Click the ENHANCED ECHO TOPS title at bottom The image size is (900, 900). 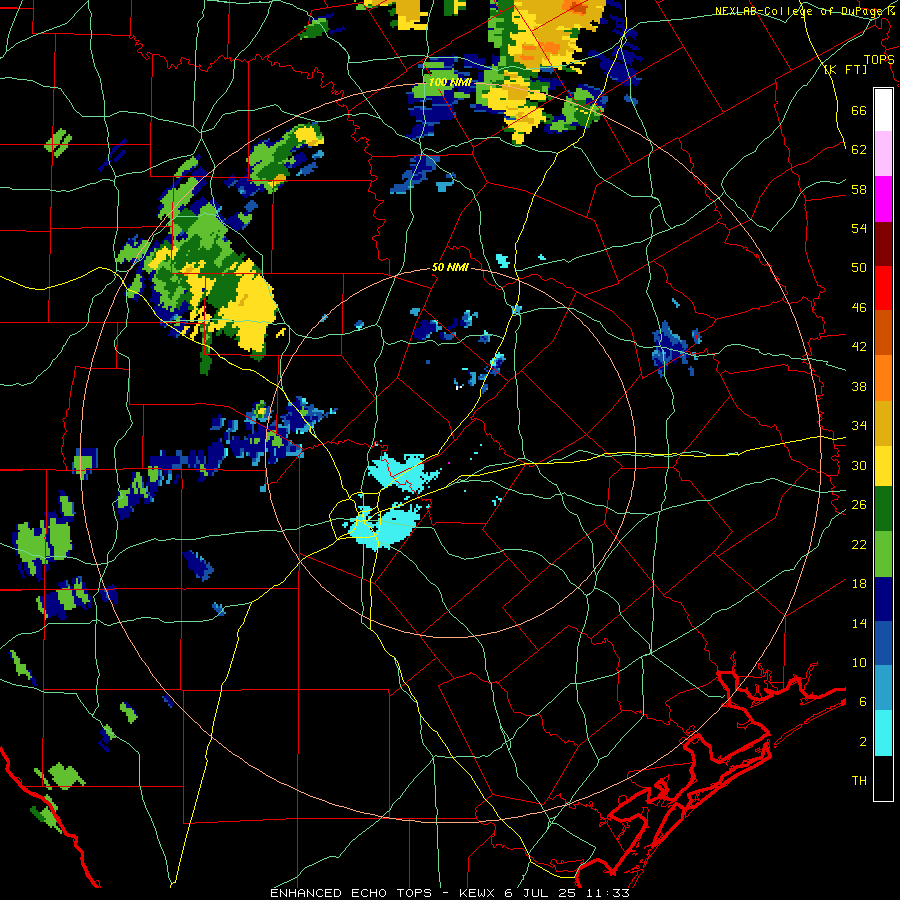click(x=449, y=893)
